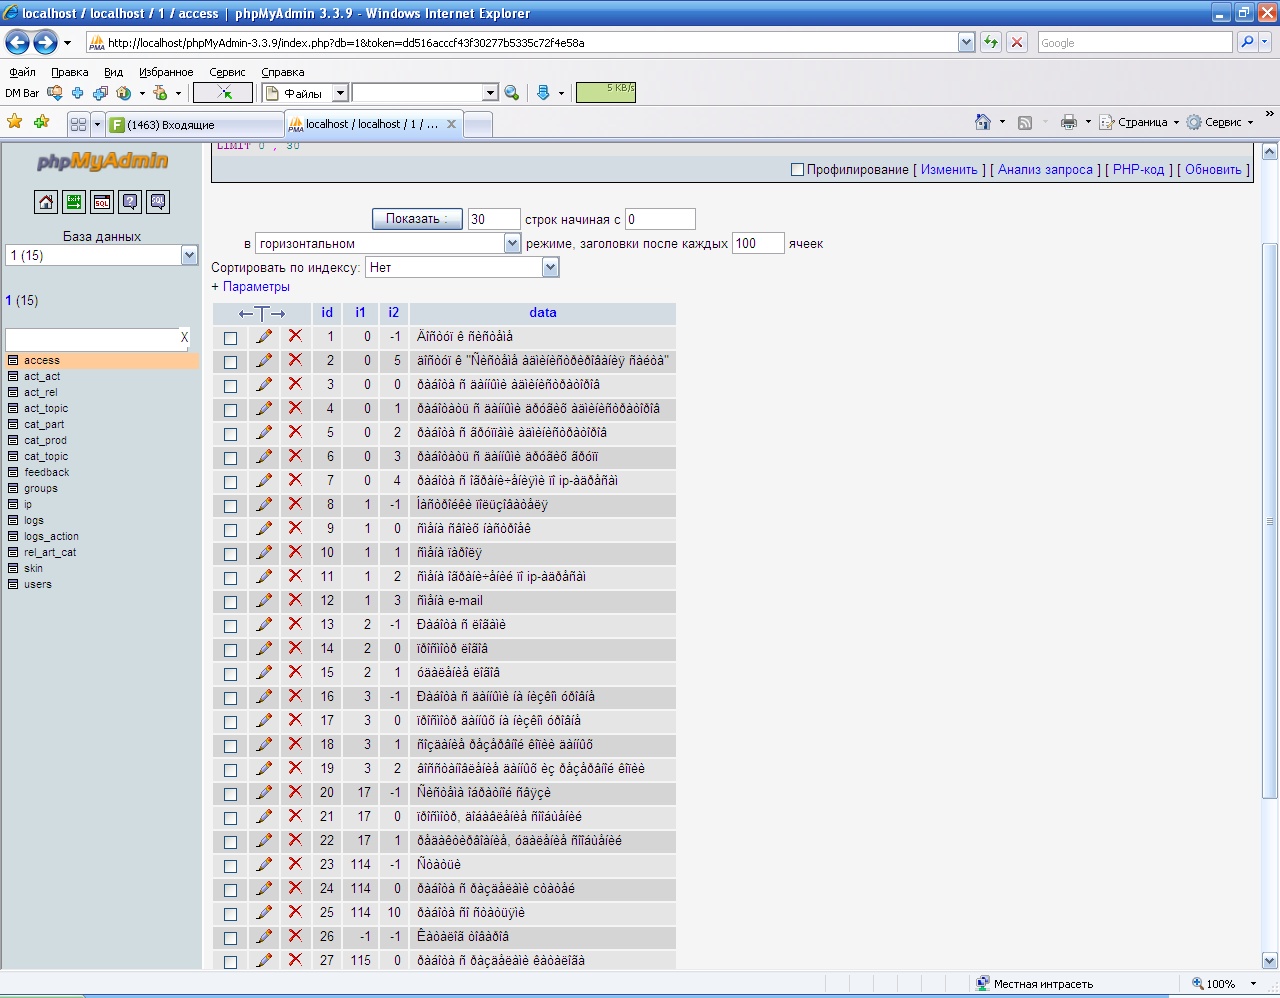Edit row with id 20
The height and width of the screenshot is (998, 1280).
264,793
